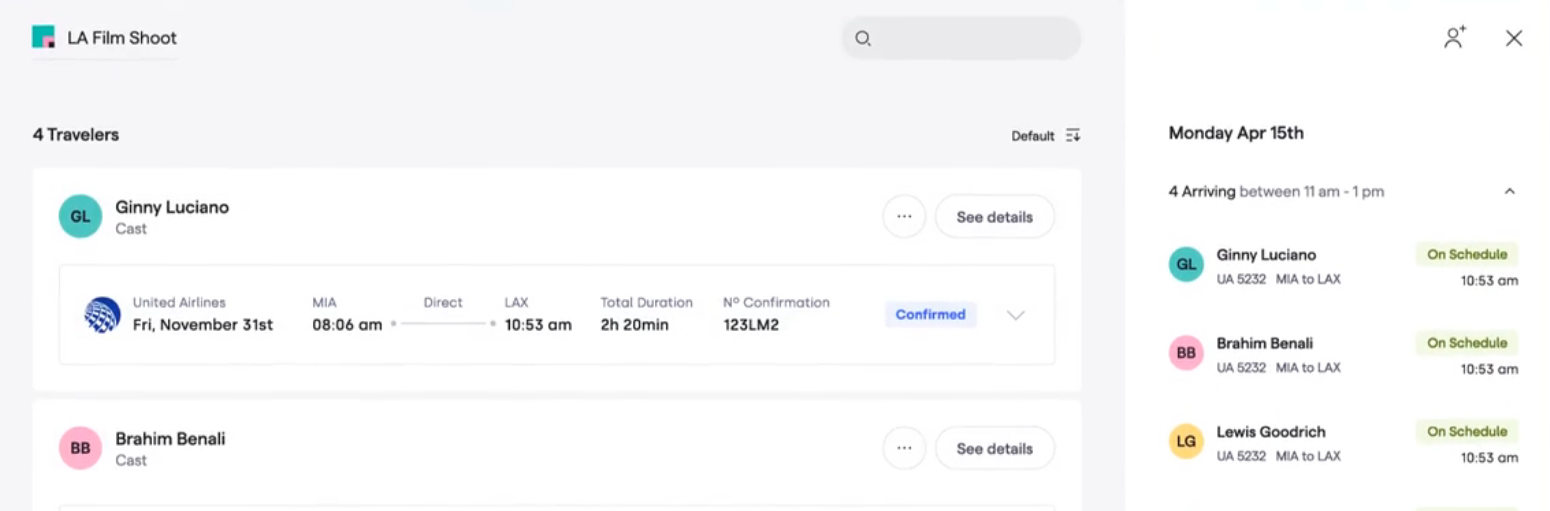Click the add traveler person icon
The height and width of the screenshot is (511, 1550).
click(x=1454, y=38)
